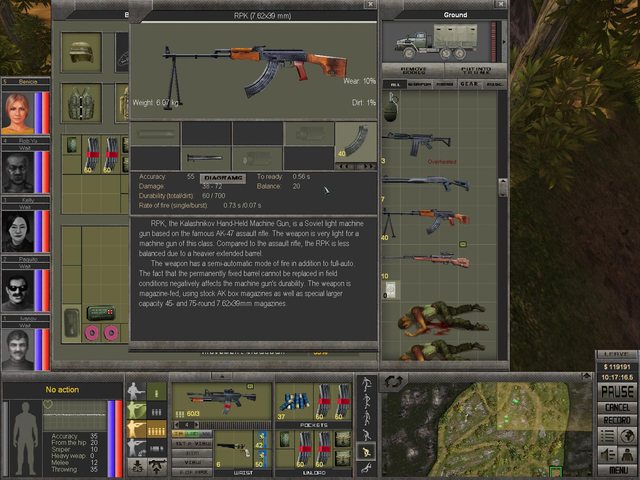Choose the hip-fire shooting stance
Image resolution: width=640 pixels, height=480 pixels.
click(136, 391)
